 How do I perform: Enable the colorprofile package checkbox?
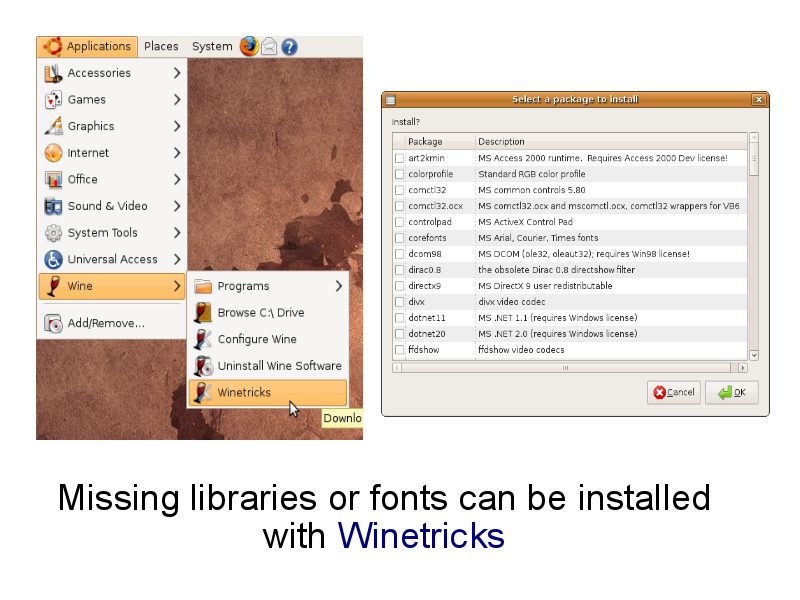click(x=399, y=174)
